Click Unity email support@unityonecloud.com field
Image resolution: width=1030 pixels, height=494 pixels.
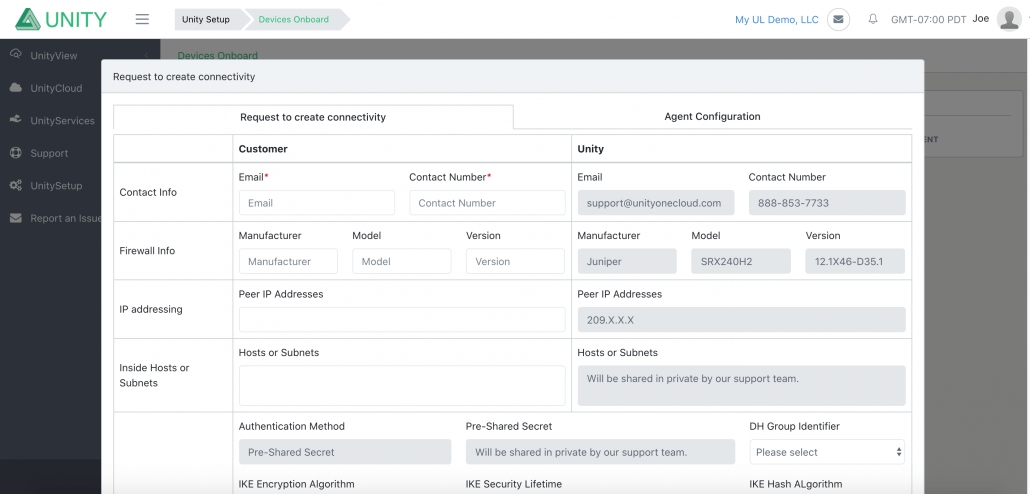click(x=656, y=203)
